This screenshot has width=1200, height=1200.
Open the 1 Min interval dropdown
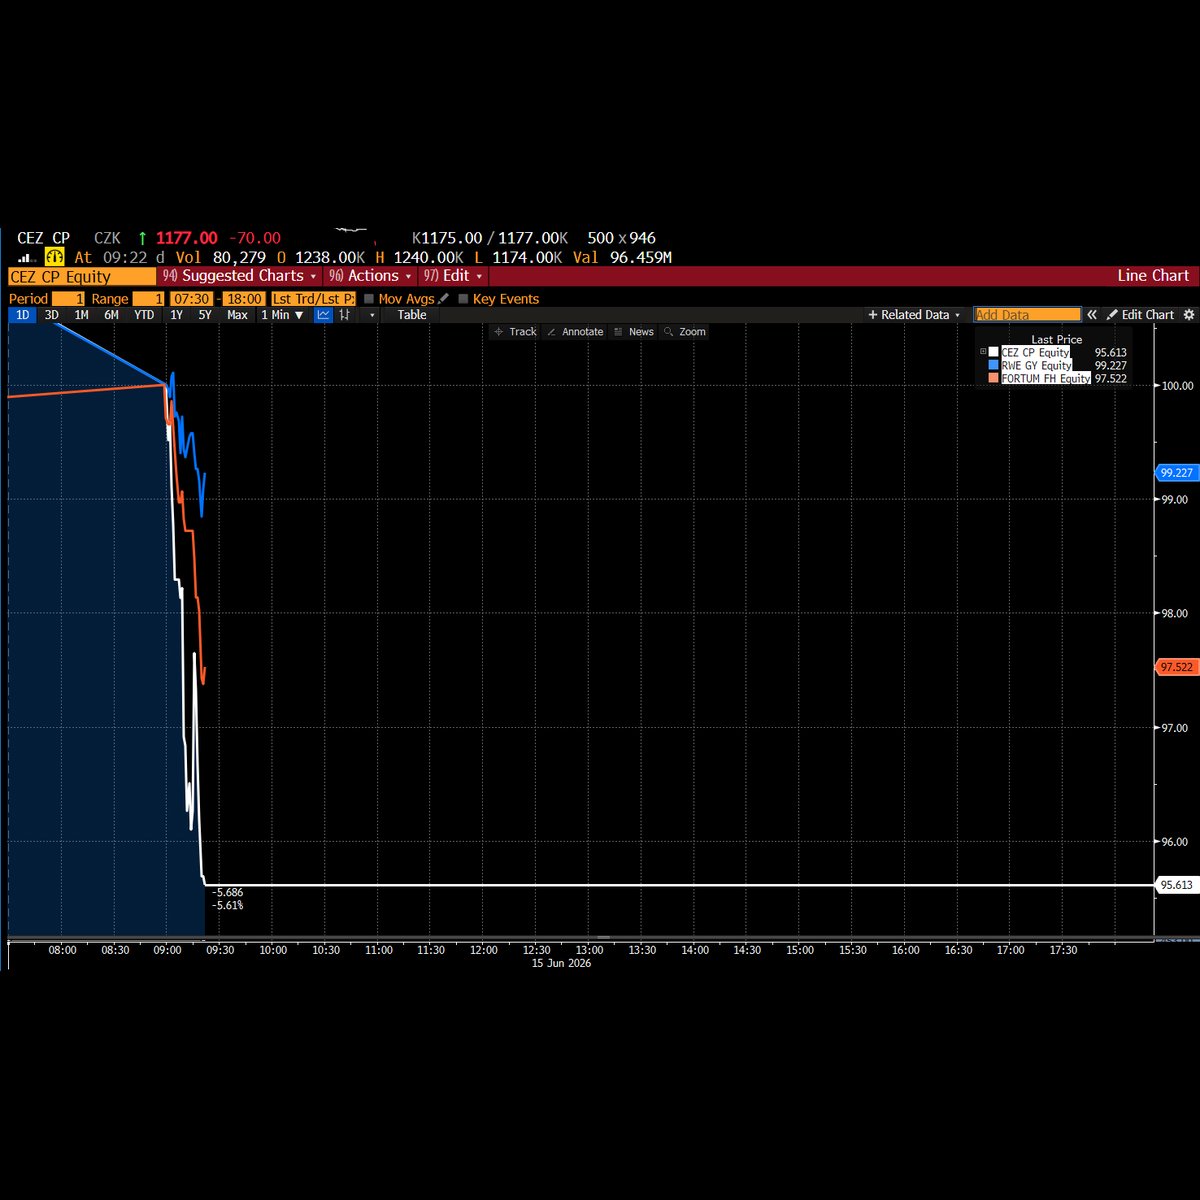coord(281,315)
